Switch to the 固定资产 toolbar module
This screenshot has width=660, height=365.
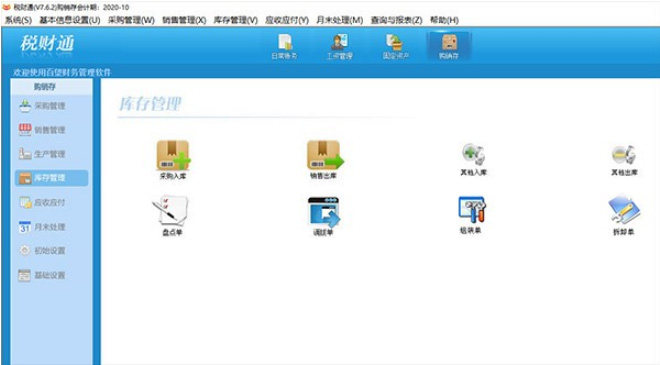[x=395, y=46]
